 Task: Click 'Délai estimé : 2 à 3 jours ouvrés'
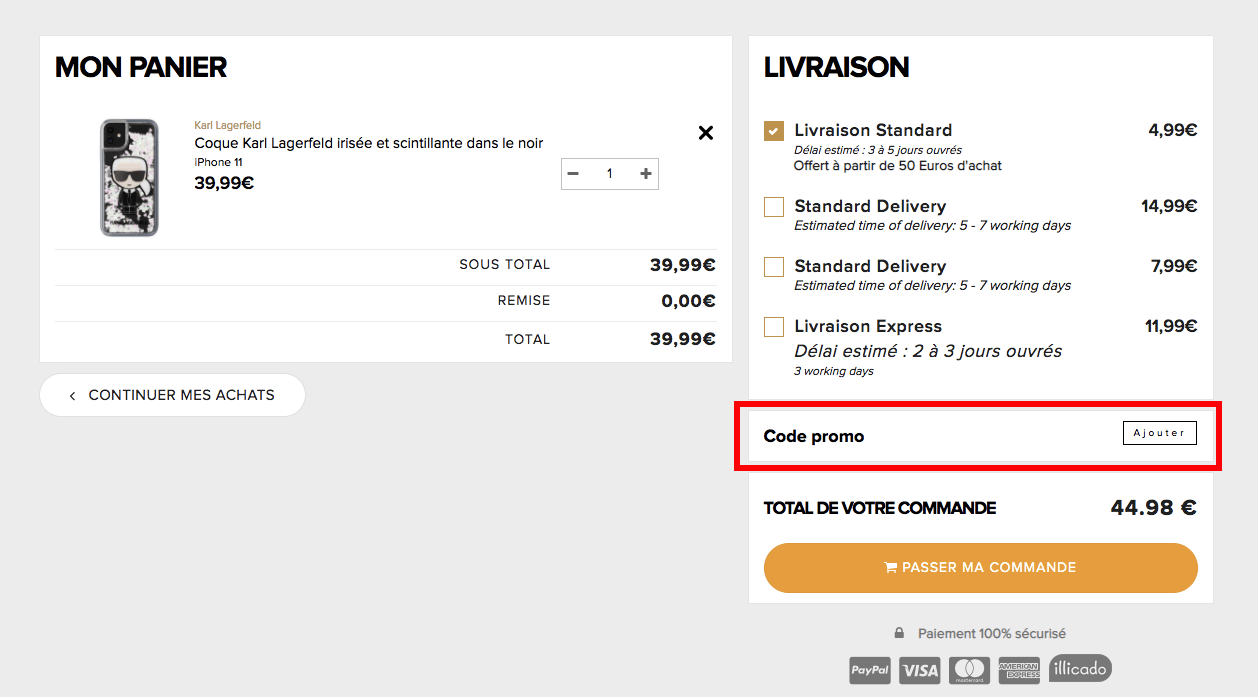click(x=928, y=351)
